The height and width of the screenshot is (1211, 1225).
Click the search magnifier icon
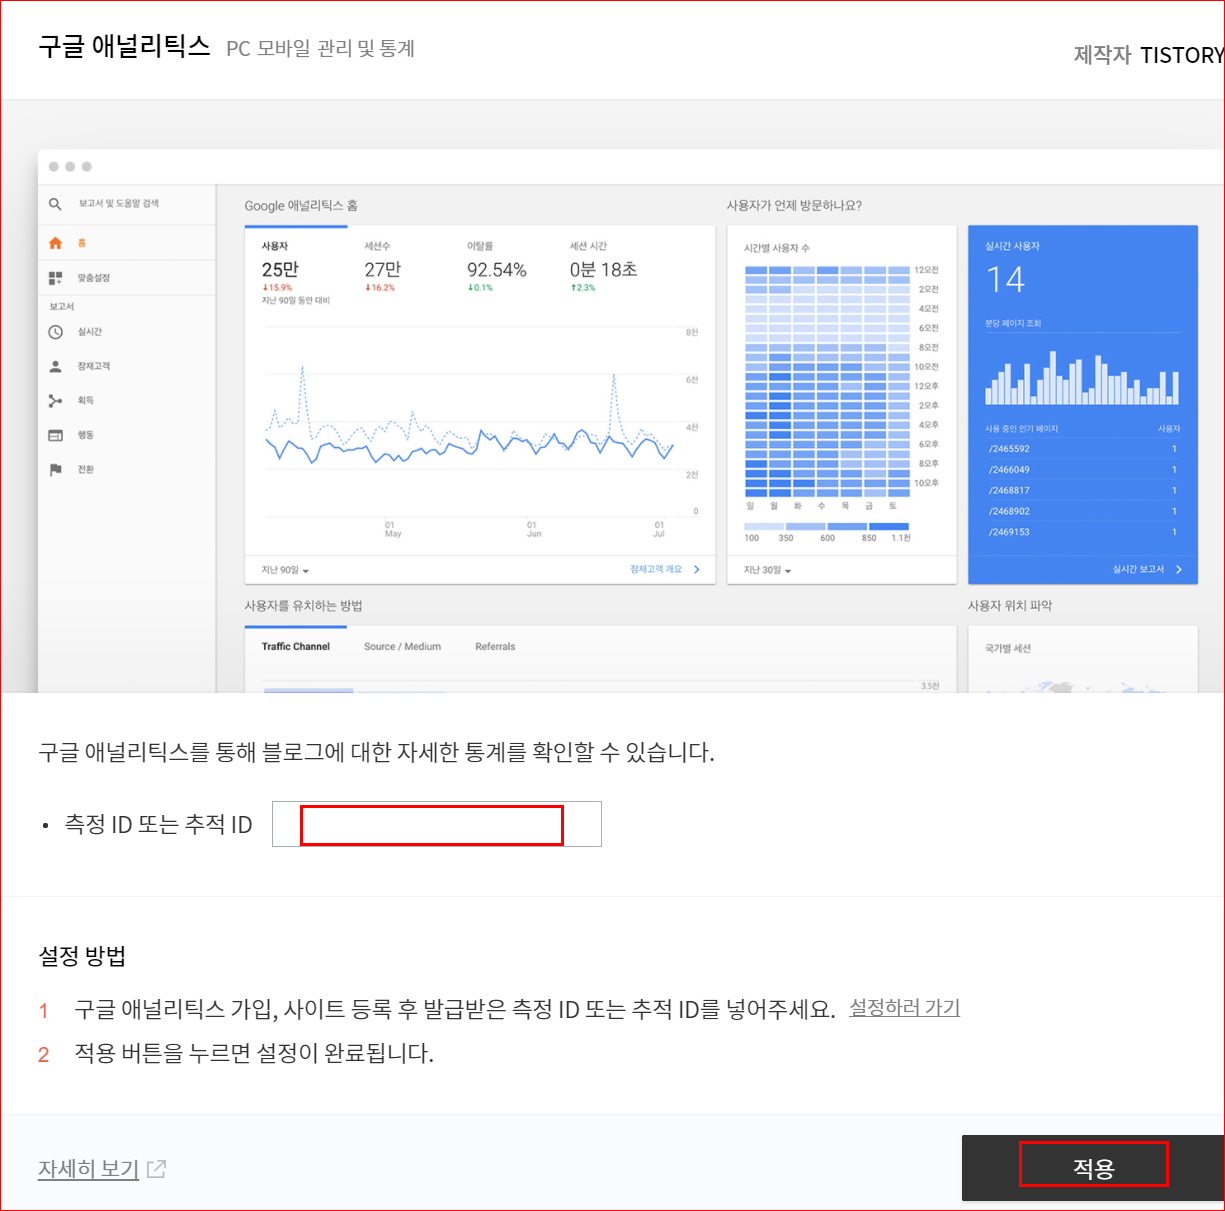54,203
